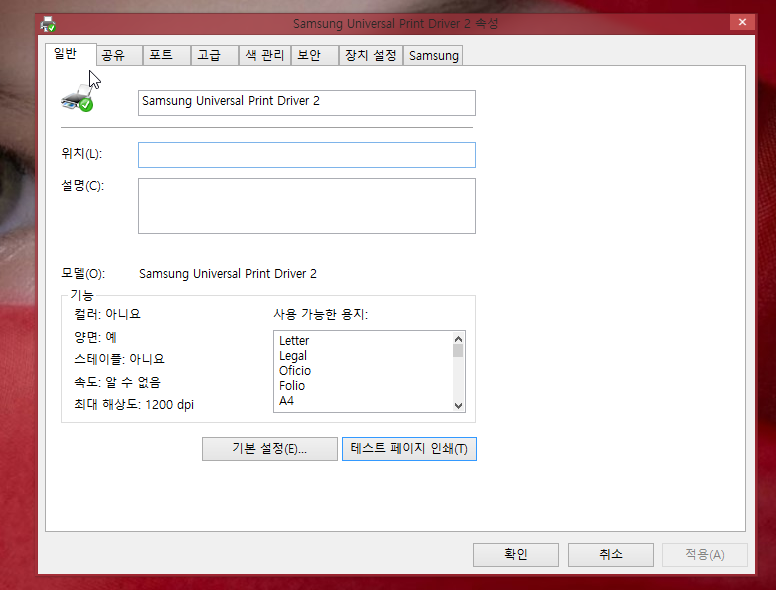
Task: Click the printer status icon beside the name field
Action: tap(77, 98)
